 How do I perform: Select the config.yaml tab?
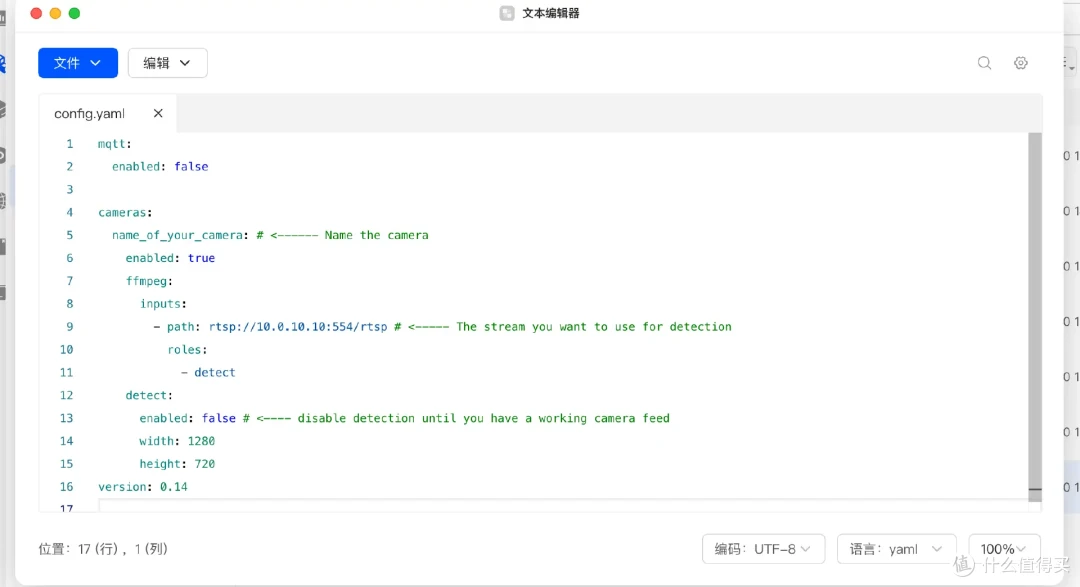pos(90,114)
